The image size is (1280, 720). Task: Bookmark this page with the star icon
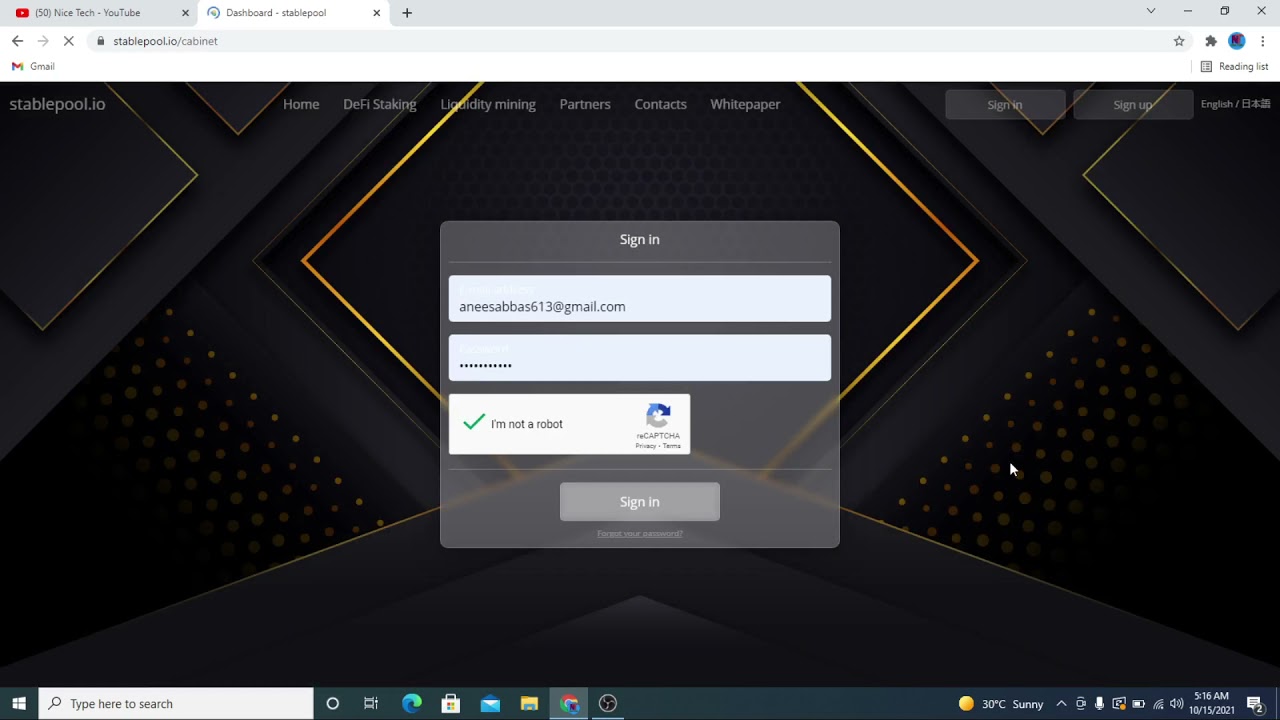pos(1179,41)
